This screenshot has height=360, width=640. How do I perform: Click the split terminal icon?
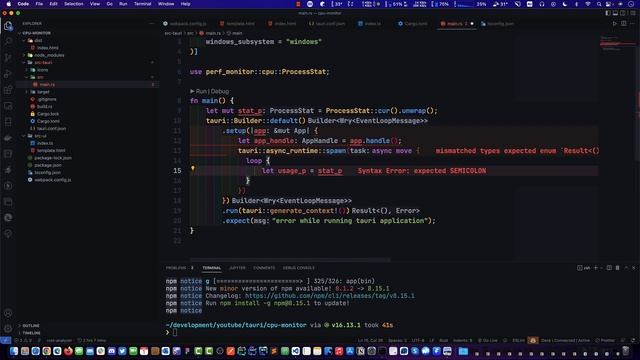[x=609, y=268]
